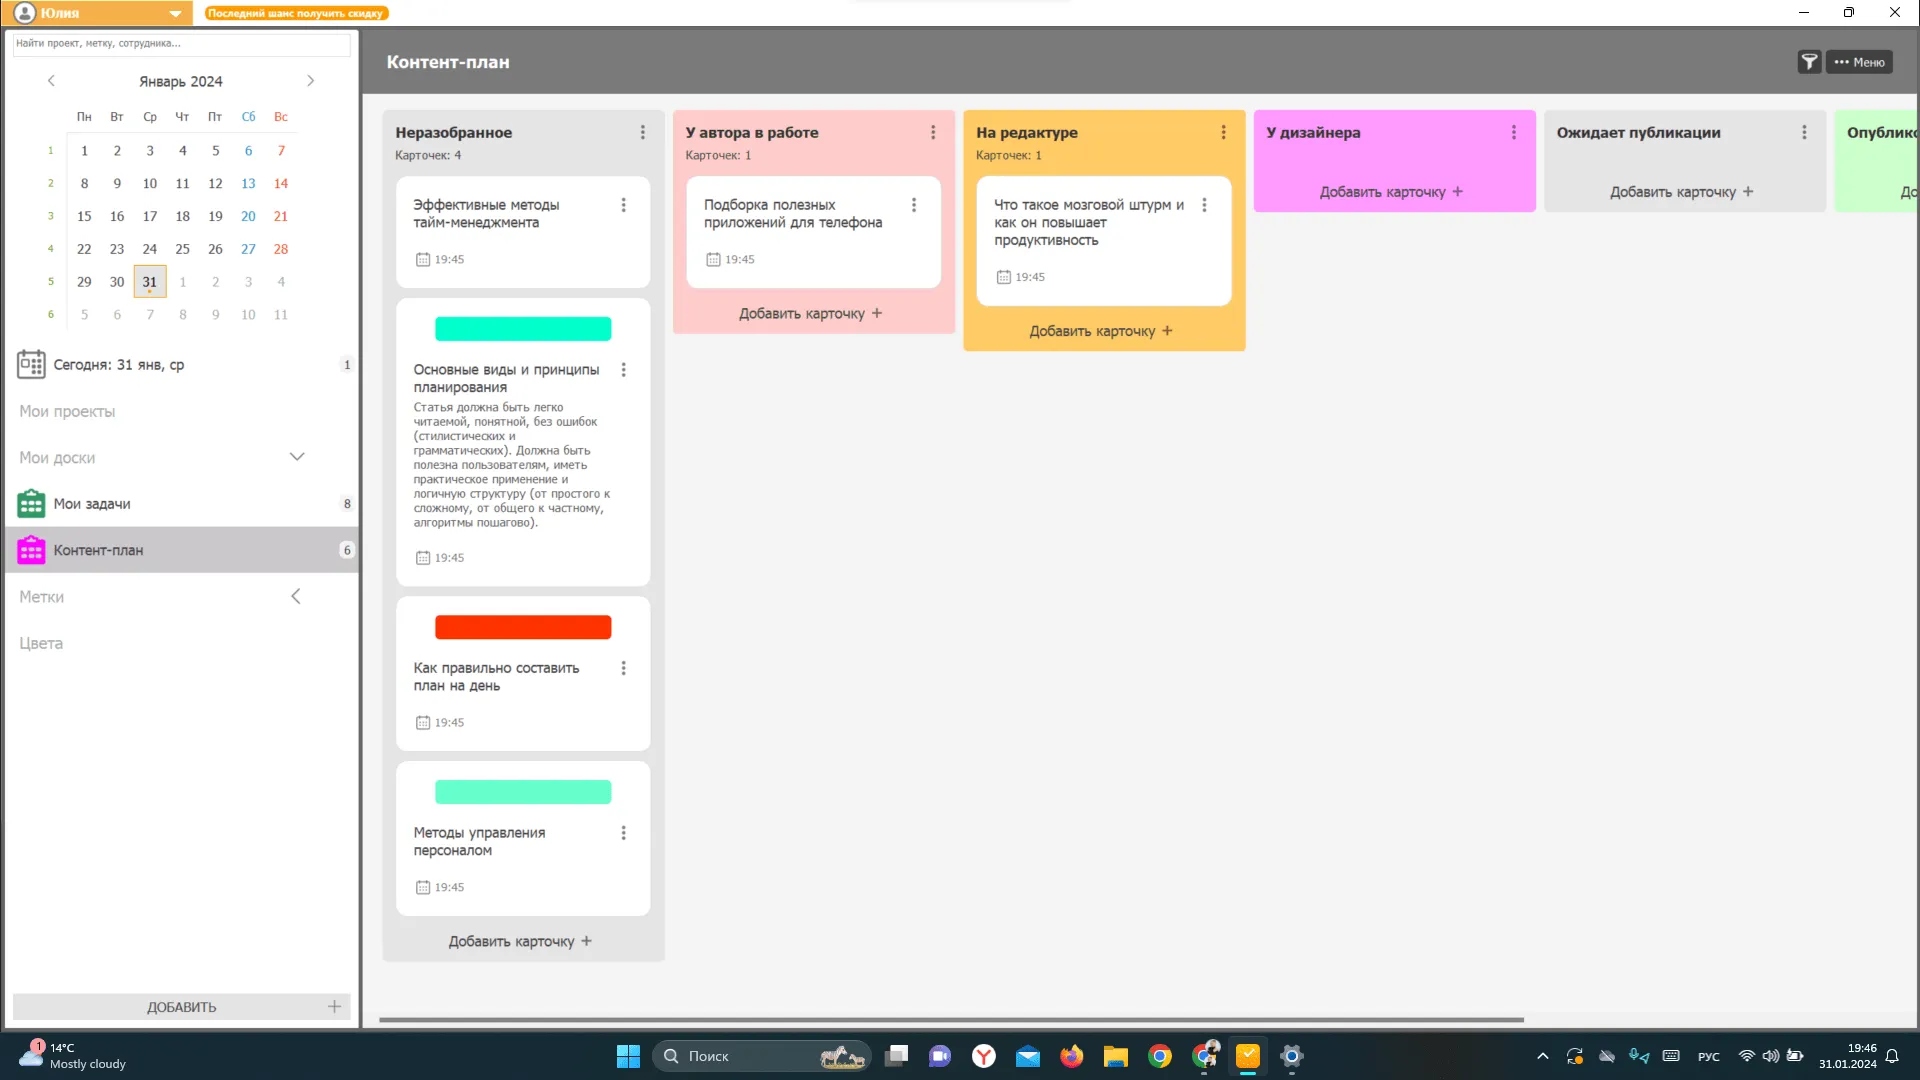This screenshot has height=1080, width=1920.
Task: Open options for card Как правильно составить план
Action: pos(623,668)
